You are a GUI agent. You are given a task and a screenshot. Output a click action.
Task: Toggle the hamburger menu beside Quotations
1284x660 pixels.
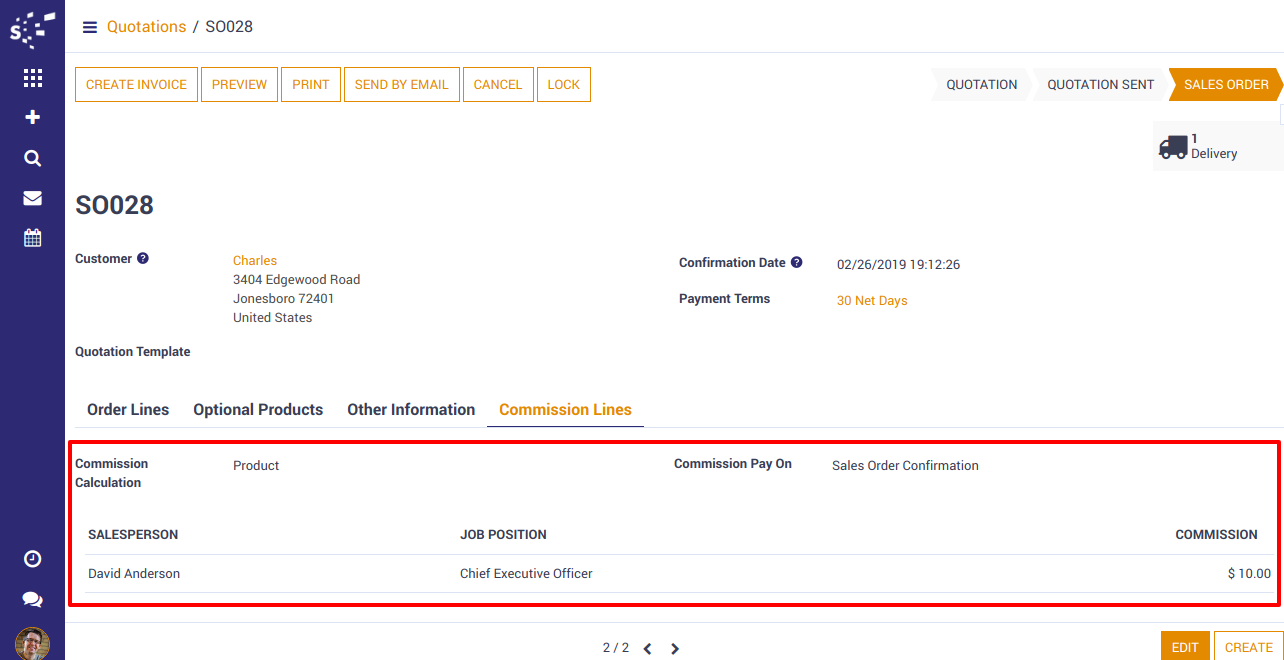point(90,27)
